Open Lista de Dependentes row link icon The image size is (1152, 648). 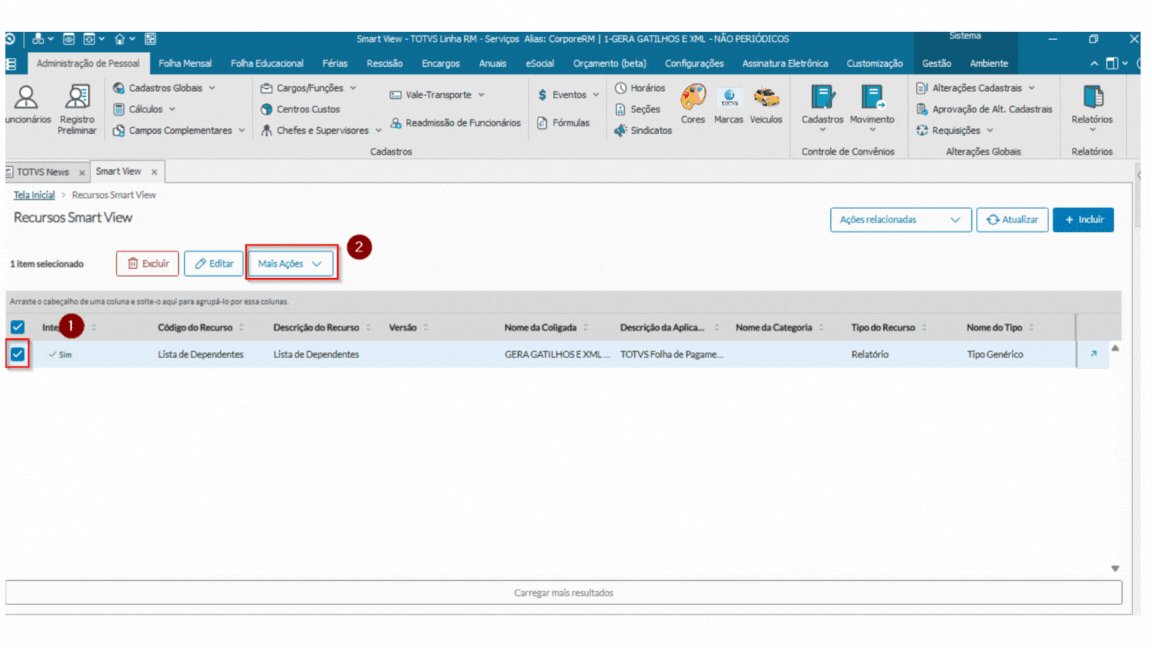click(x=1093, y=354)
